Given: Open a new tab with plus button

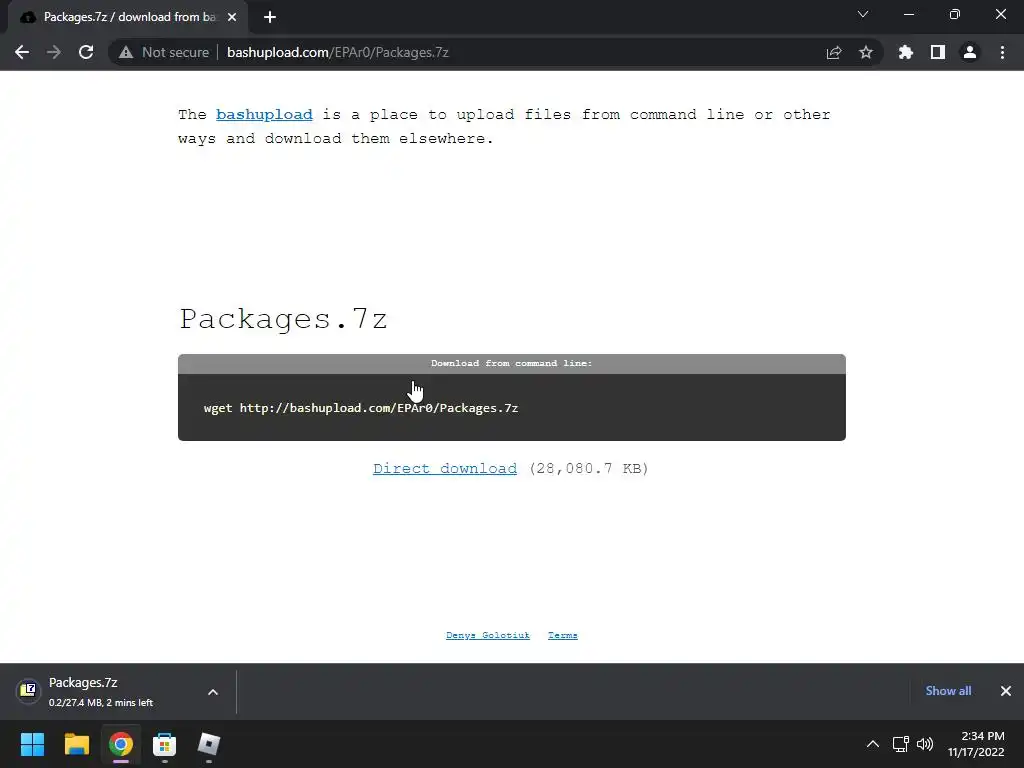Looking at the screenshot, I should [x=270, y=17].
